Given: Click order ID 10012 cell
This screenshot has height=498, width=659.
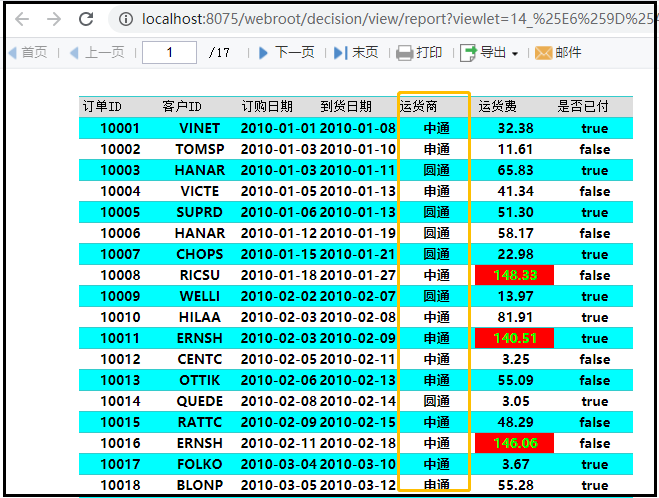Looking at the screenshot, I should (x=120, y=359).
